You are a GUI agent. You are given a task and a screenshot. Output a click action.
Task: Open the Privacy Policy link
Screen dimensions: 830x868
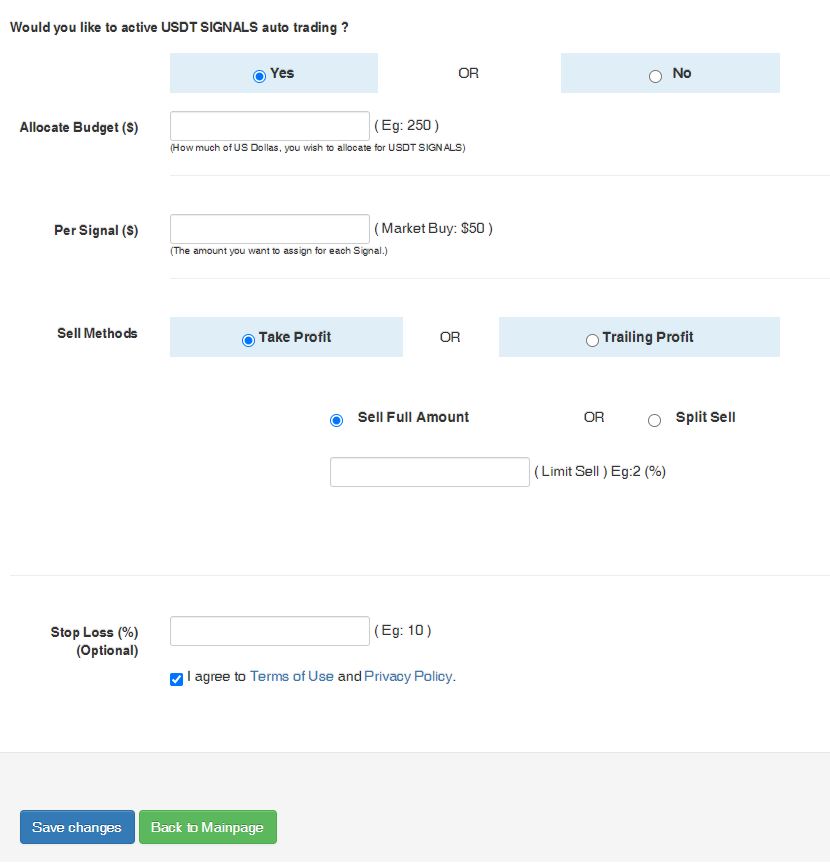pos(410,676)
